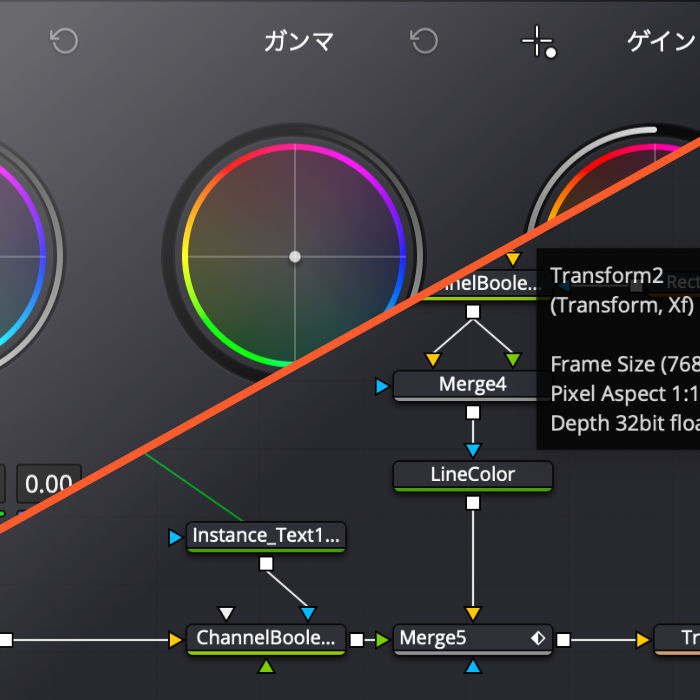Select the Tr... node right of Merge5
This screenshot has height=700, width=700.
677,639
